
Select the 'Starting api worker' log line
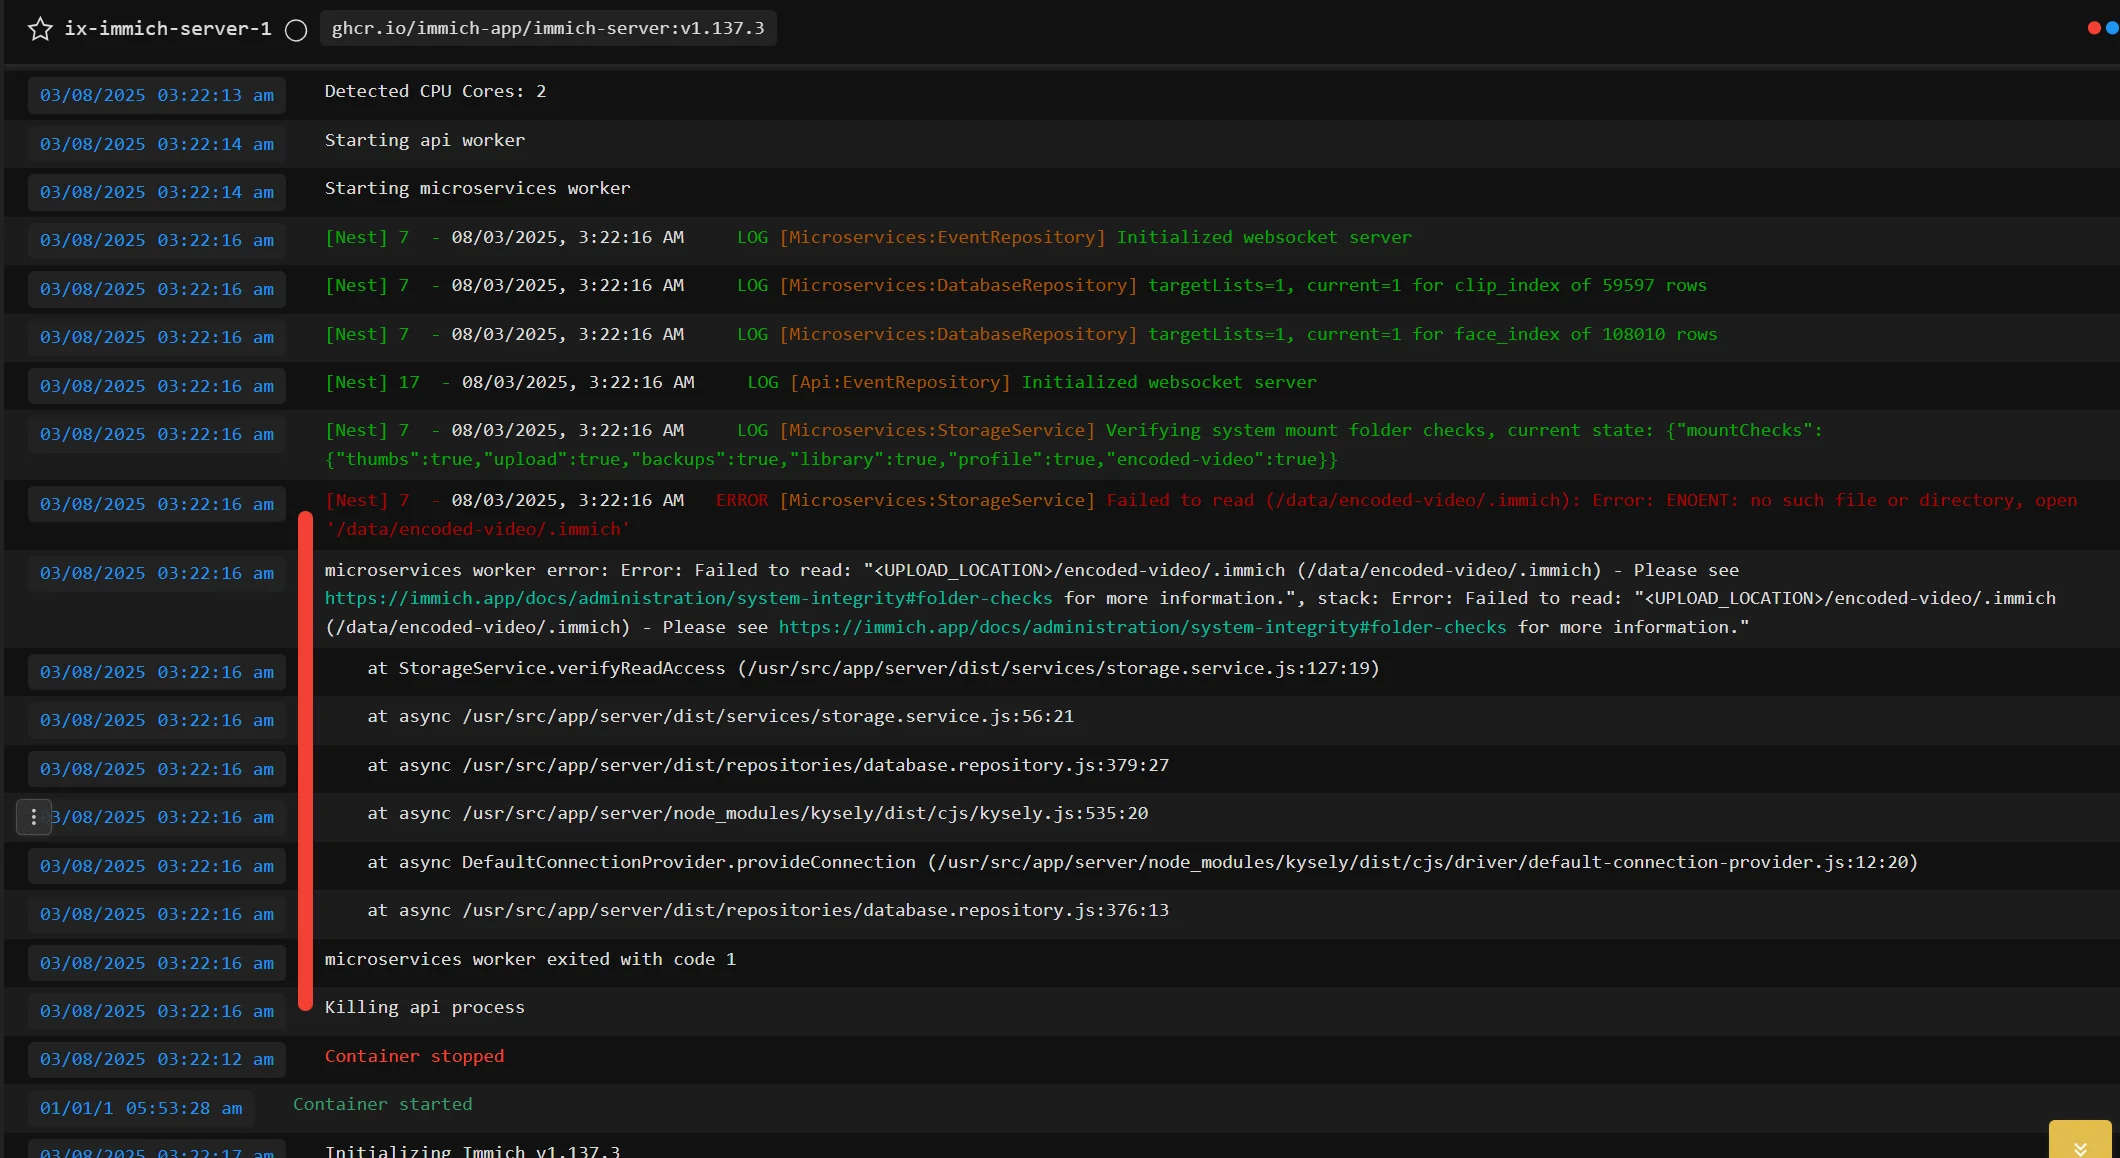425,140
